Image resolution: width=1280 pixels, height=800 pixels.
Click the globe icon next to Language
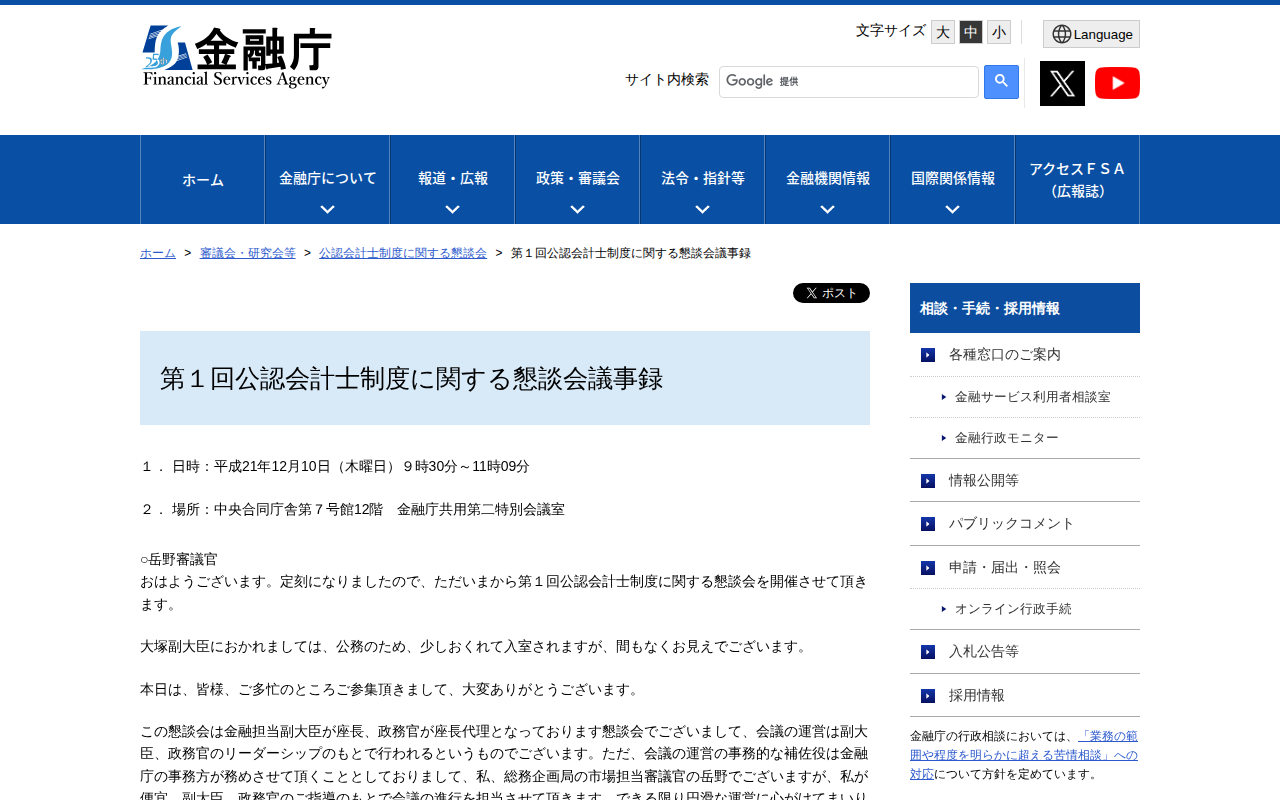click(1062, 33)
